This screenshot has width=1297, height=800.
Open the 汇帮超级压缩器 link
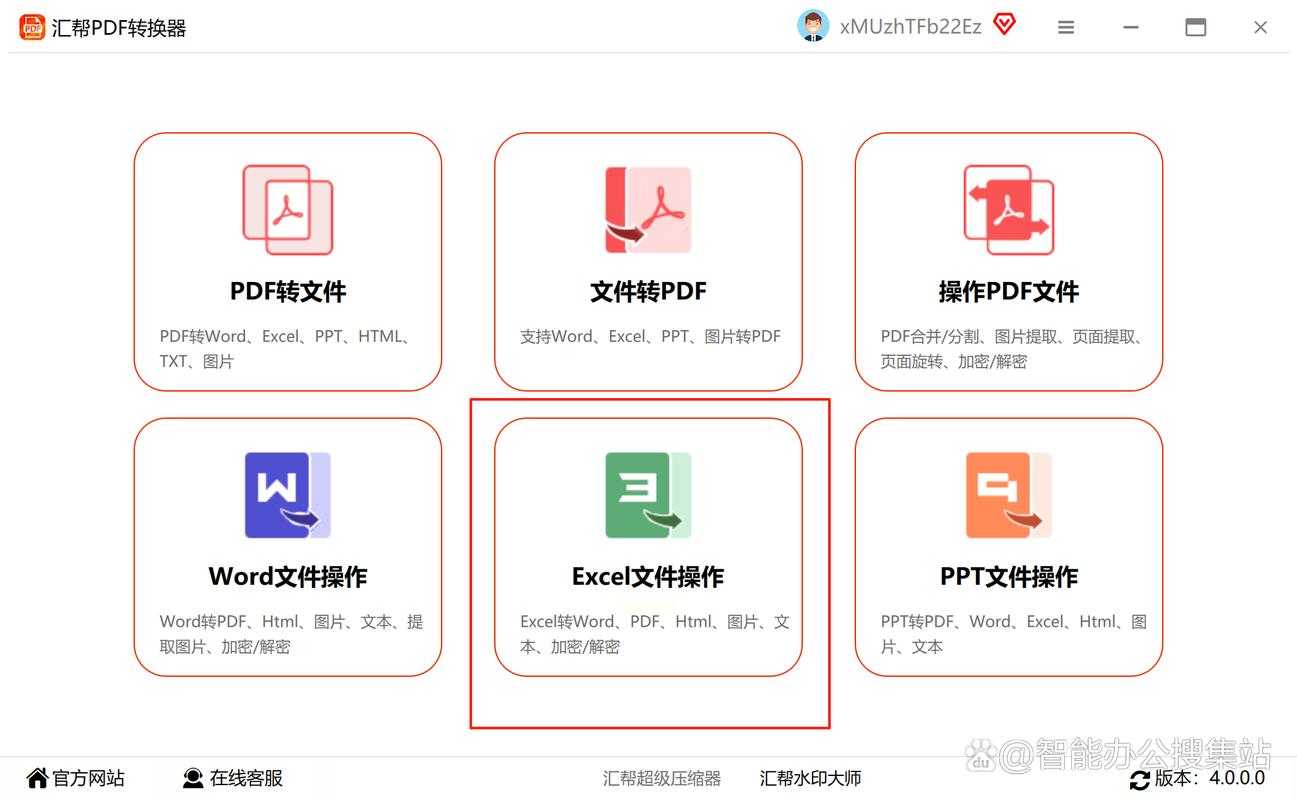coord(662,778)
